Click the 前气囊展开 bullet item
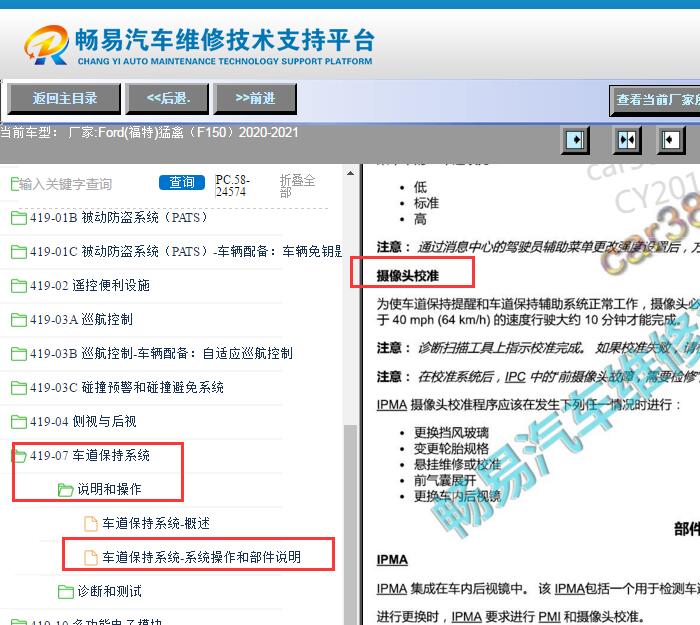This screenshot has width=700, height=625. (445, 480)
